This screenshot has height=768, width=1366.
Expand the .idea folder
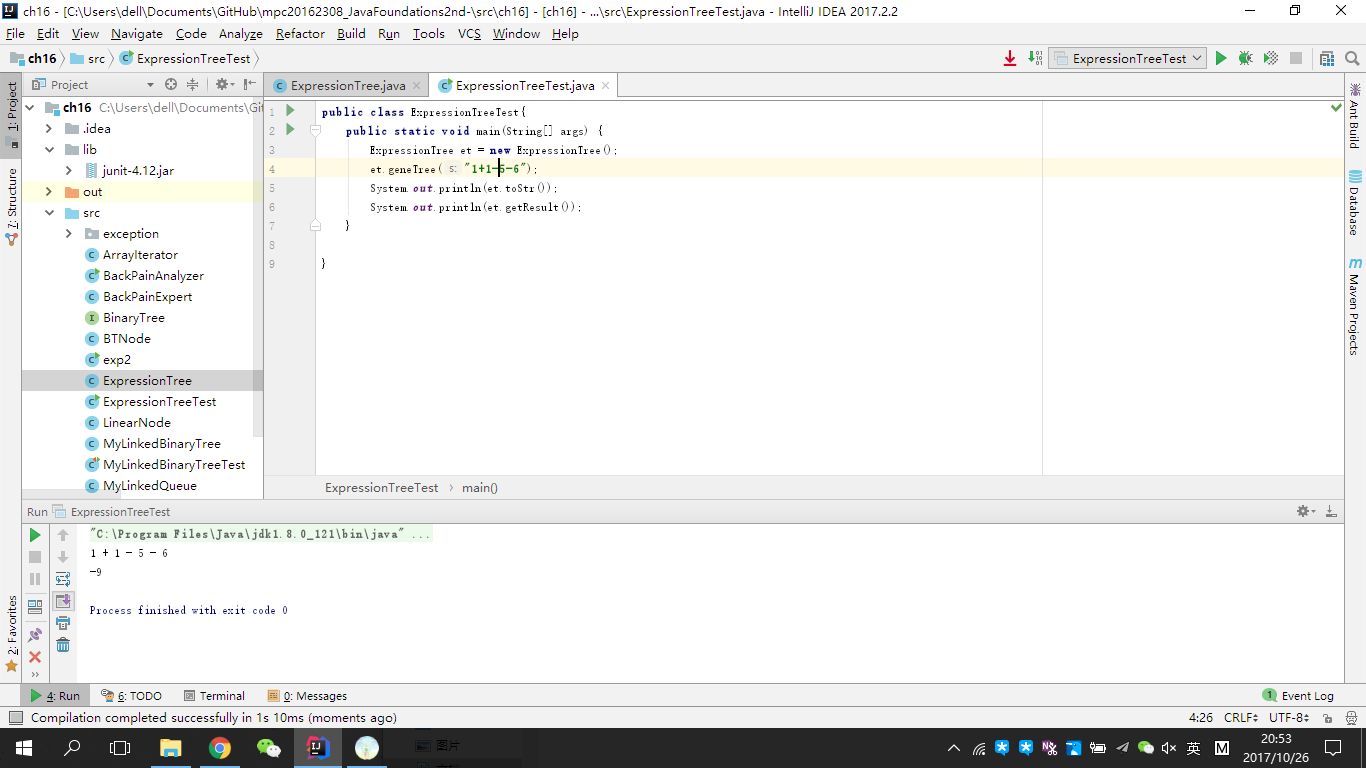[x=49, y=128]
